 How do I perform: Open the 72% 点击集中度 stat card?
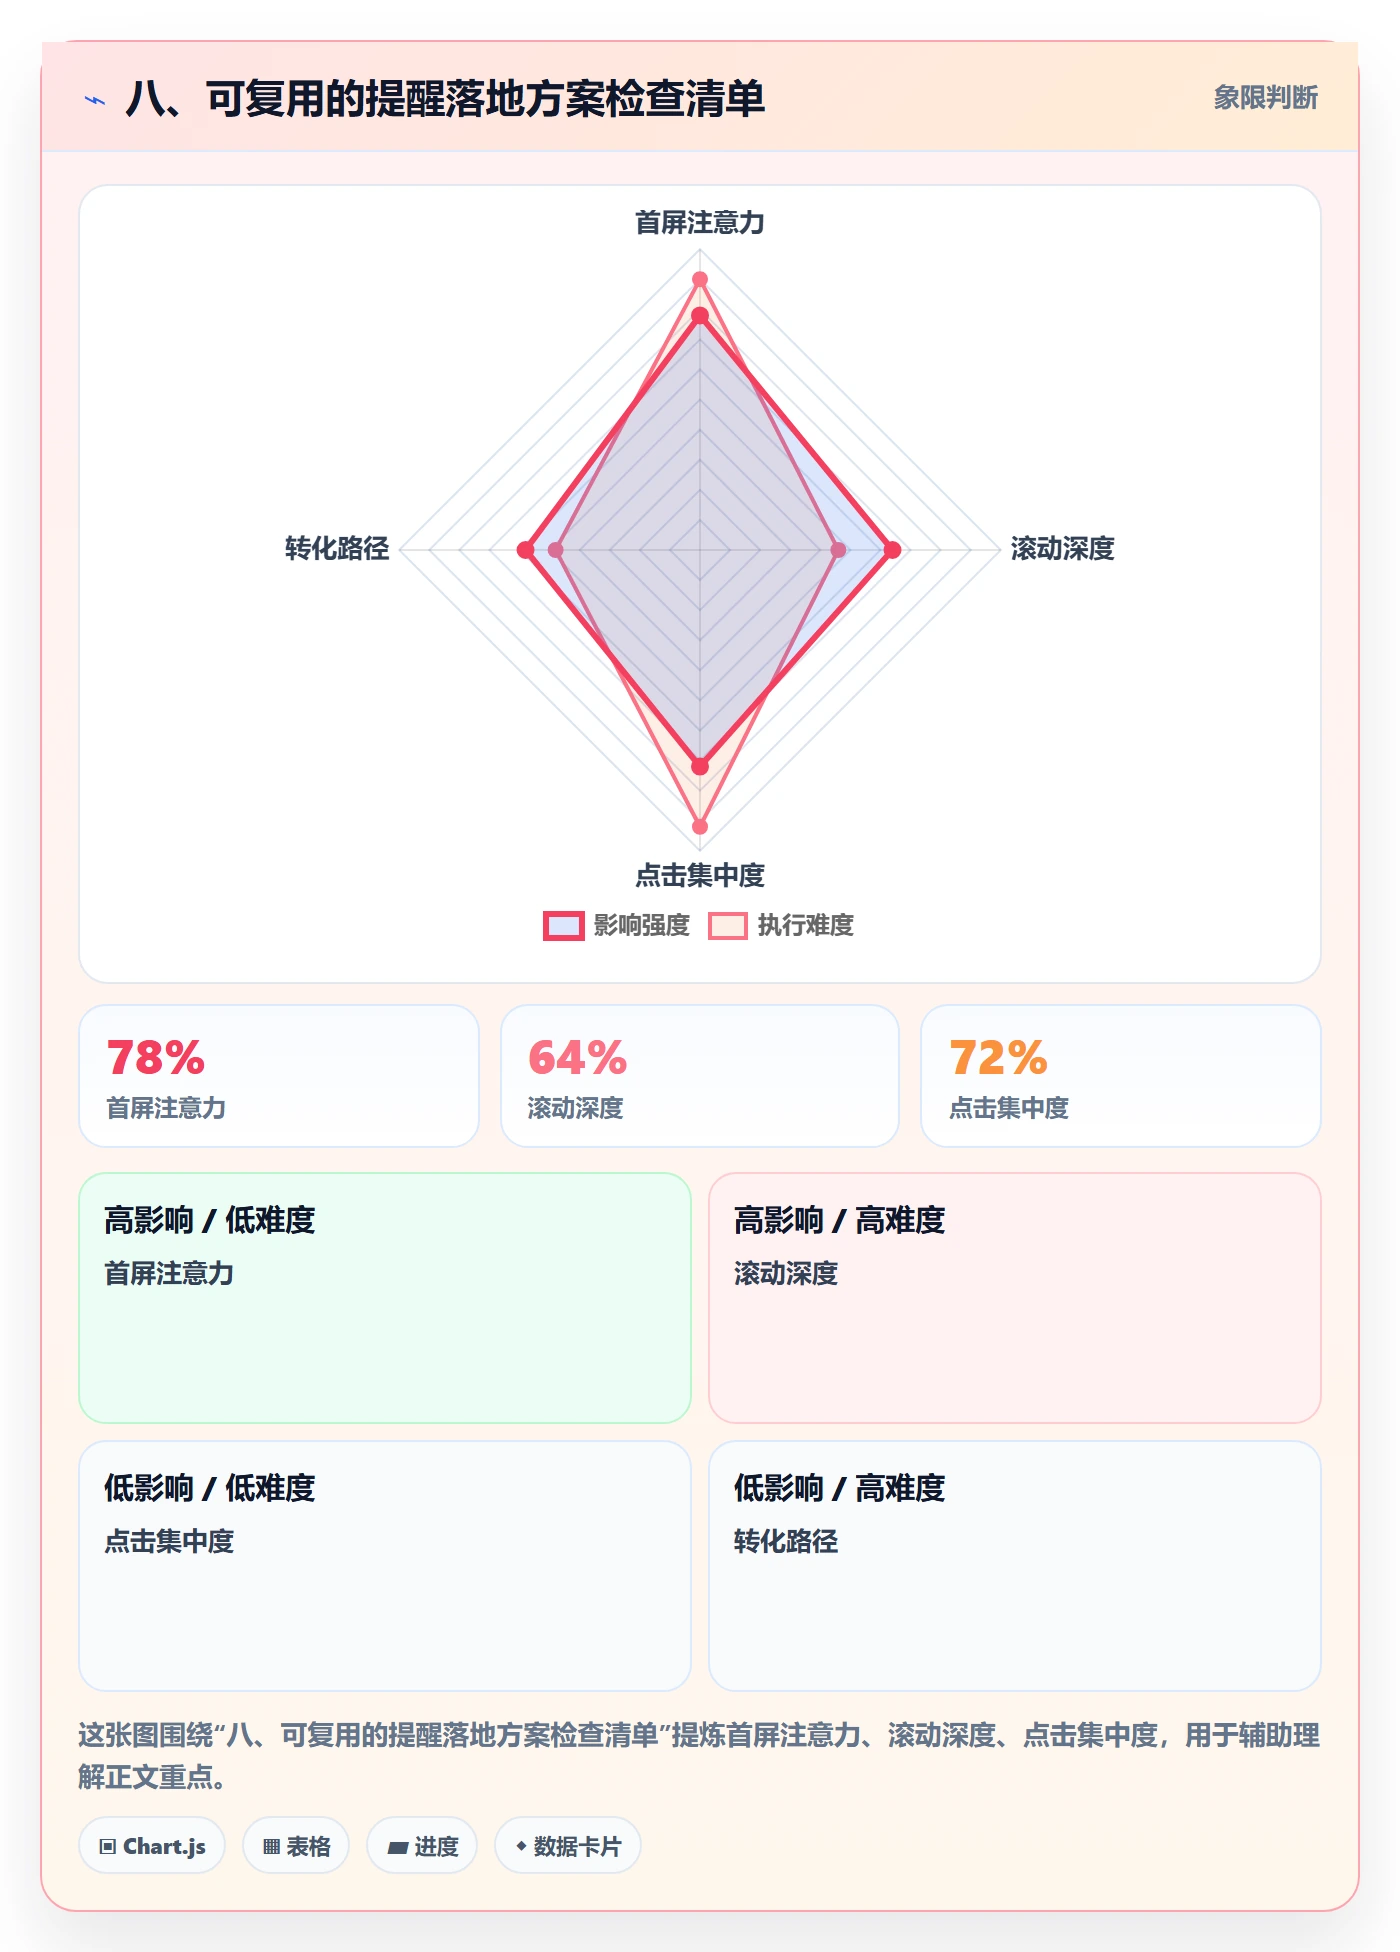click(1121, 1076)
